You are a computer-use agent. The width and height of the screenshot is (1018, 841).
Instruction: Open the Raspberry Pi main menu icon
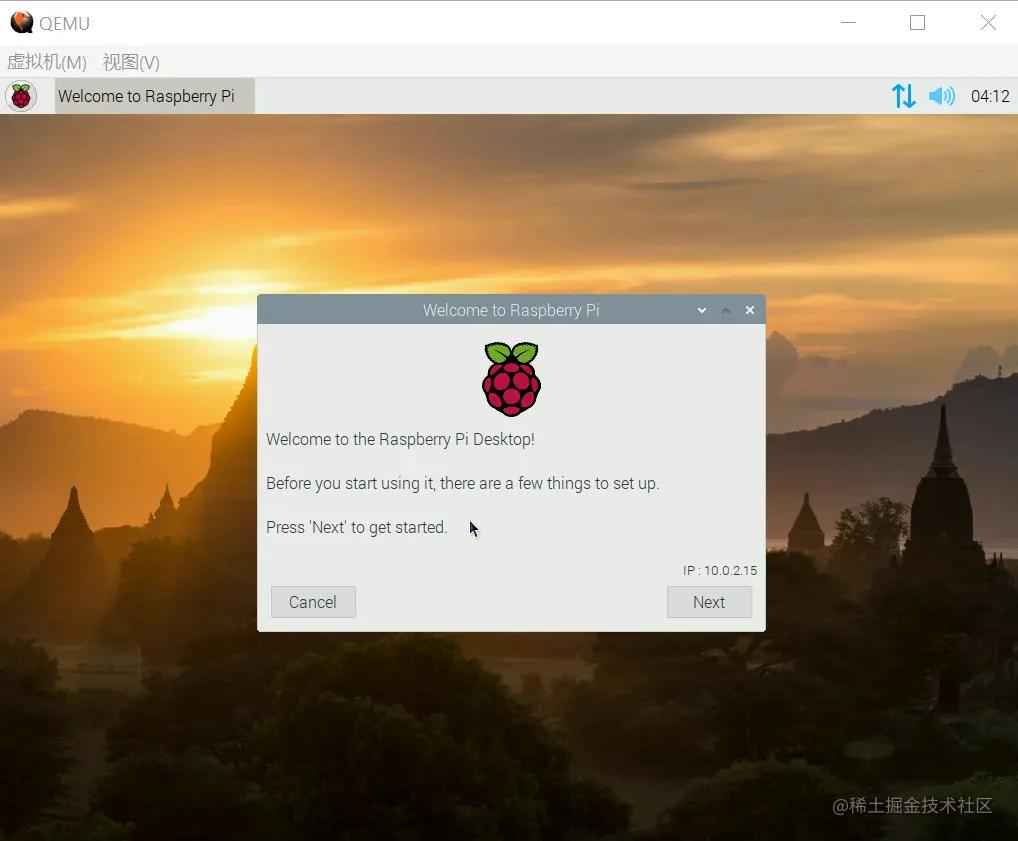pyautogui.click(x=21, y=96)
